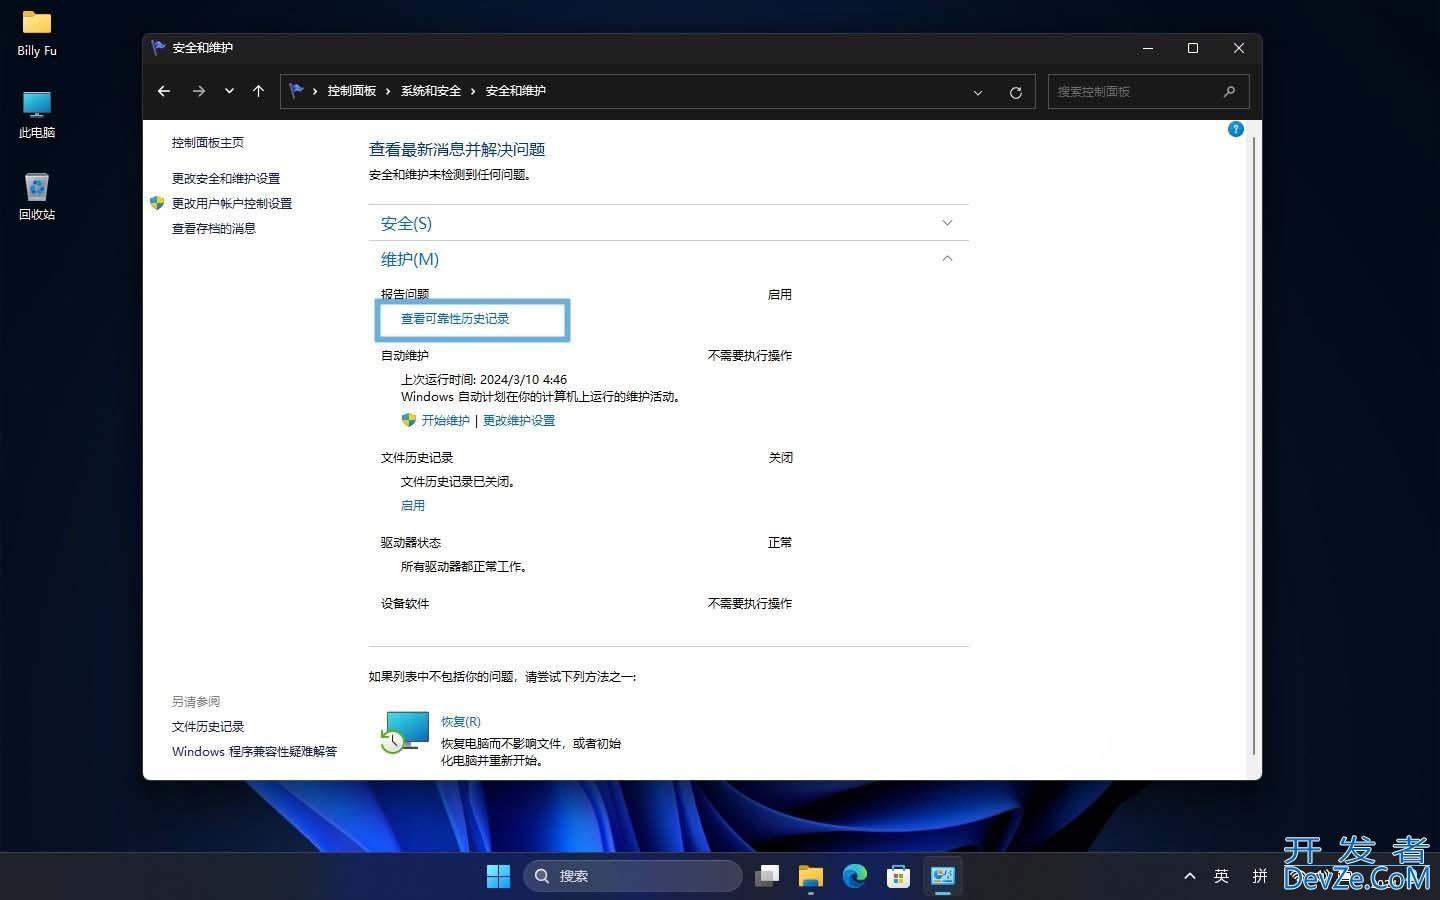This screenshot has height=900, width=1440.
Task: Open the Billy Fu desktop folder
Action: pyautogui.click(x=37, y=33)
